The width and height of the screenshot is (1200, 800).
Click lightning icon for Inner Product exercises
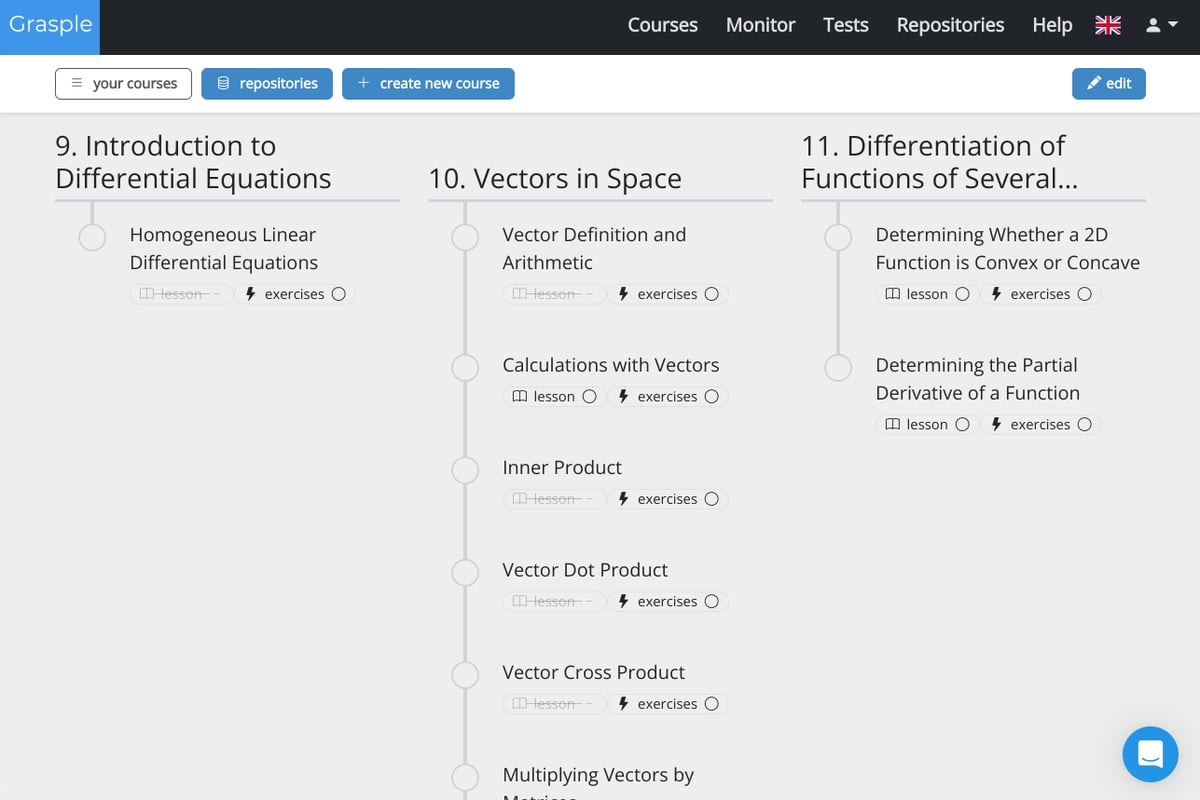coord(623,499)
